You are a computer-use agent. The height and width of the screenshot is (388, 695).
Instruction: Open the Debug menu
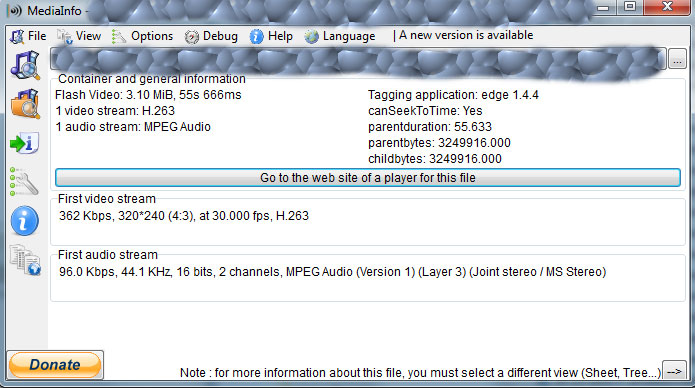[x=211, y=36]
